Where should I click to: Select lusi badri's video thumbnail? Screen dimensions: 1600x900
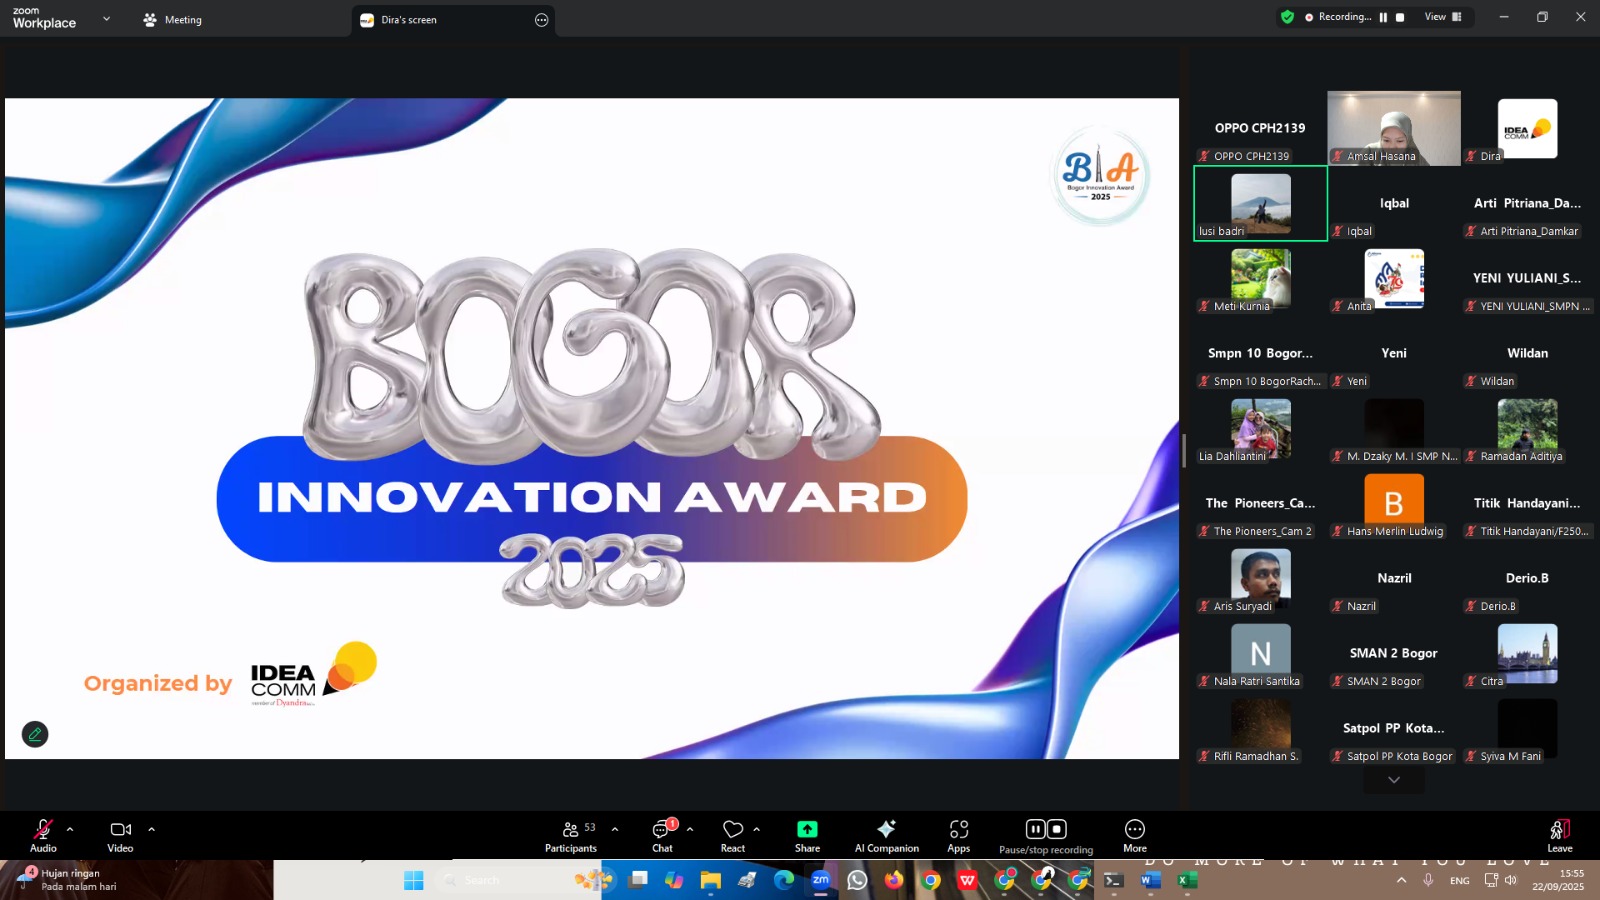coord(1260,204)
